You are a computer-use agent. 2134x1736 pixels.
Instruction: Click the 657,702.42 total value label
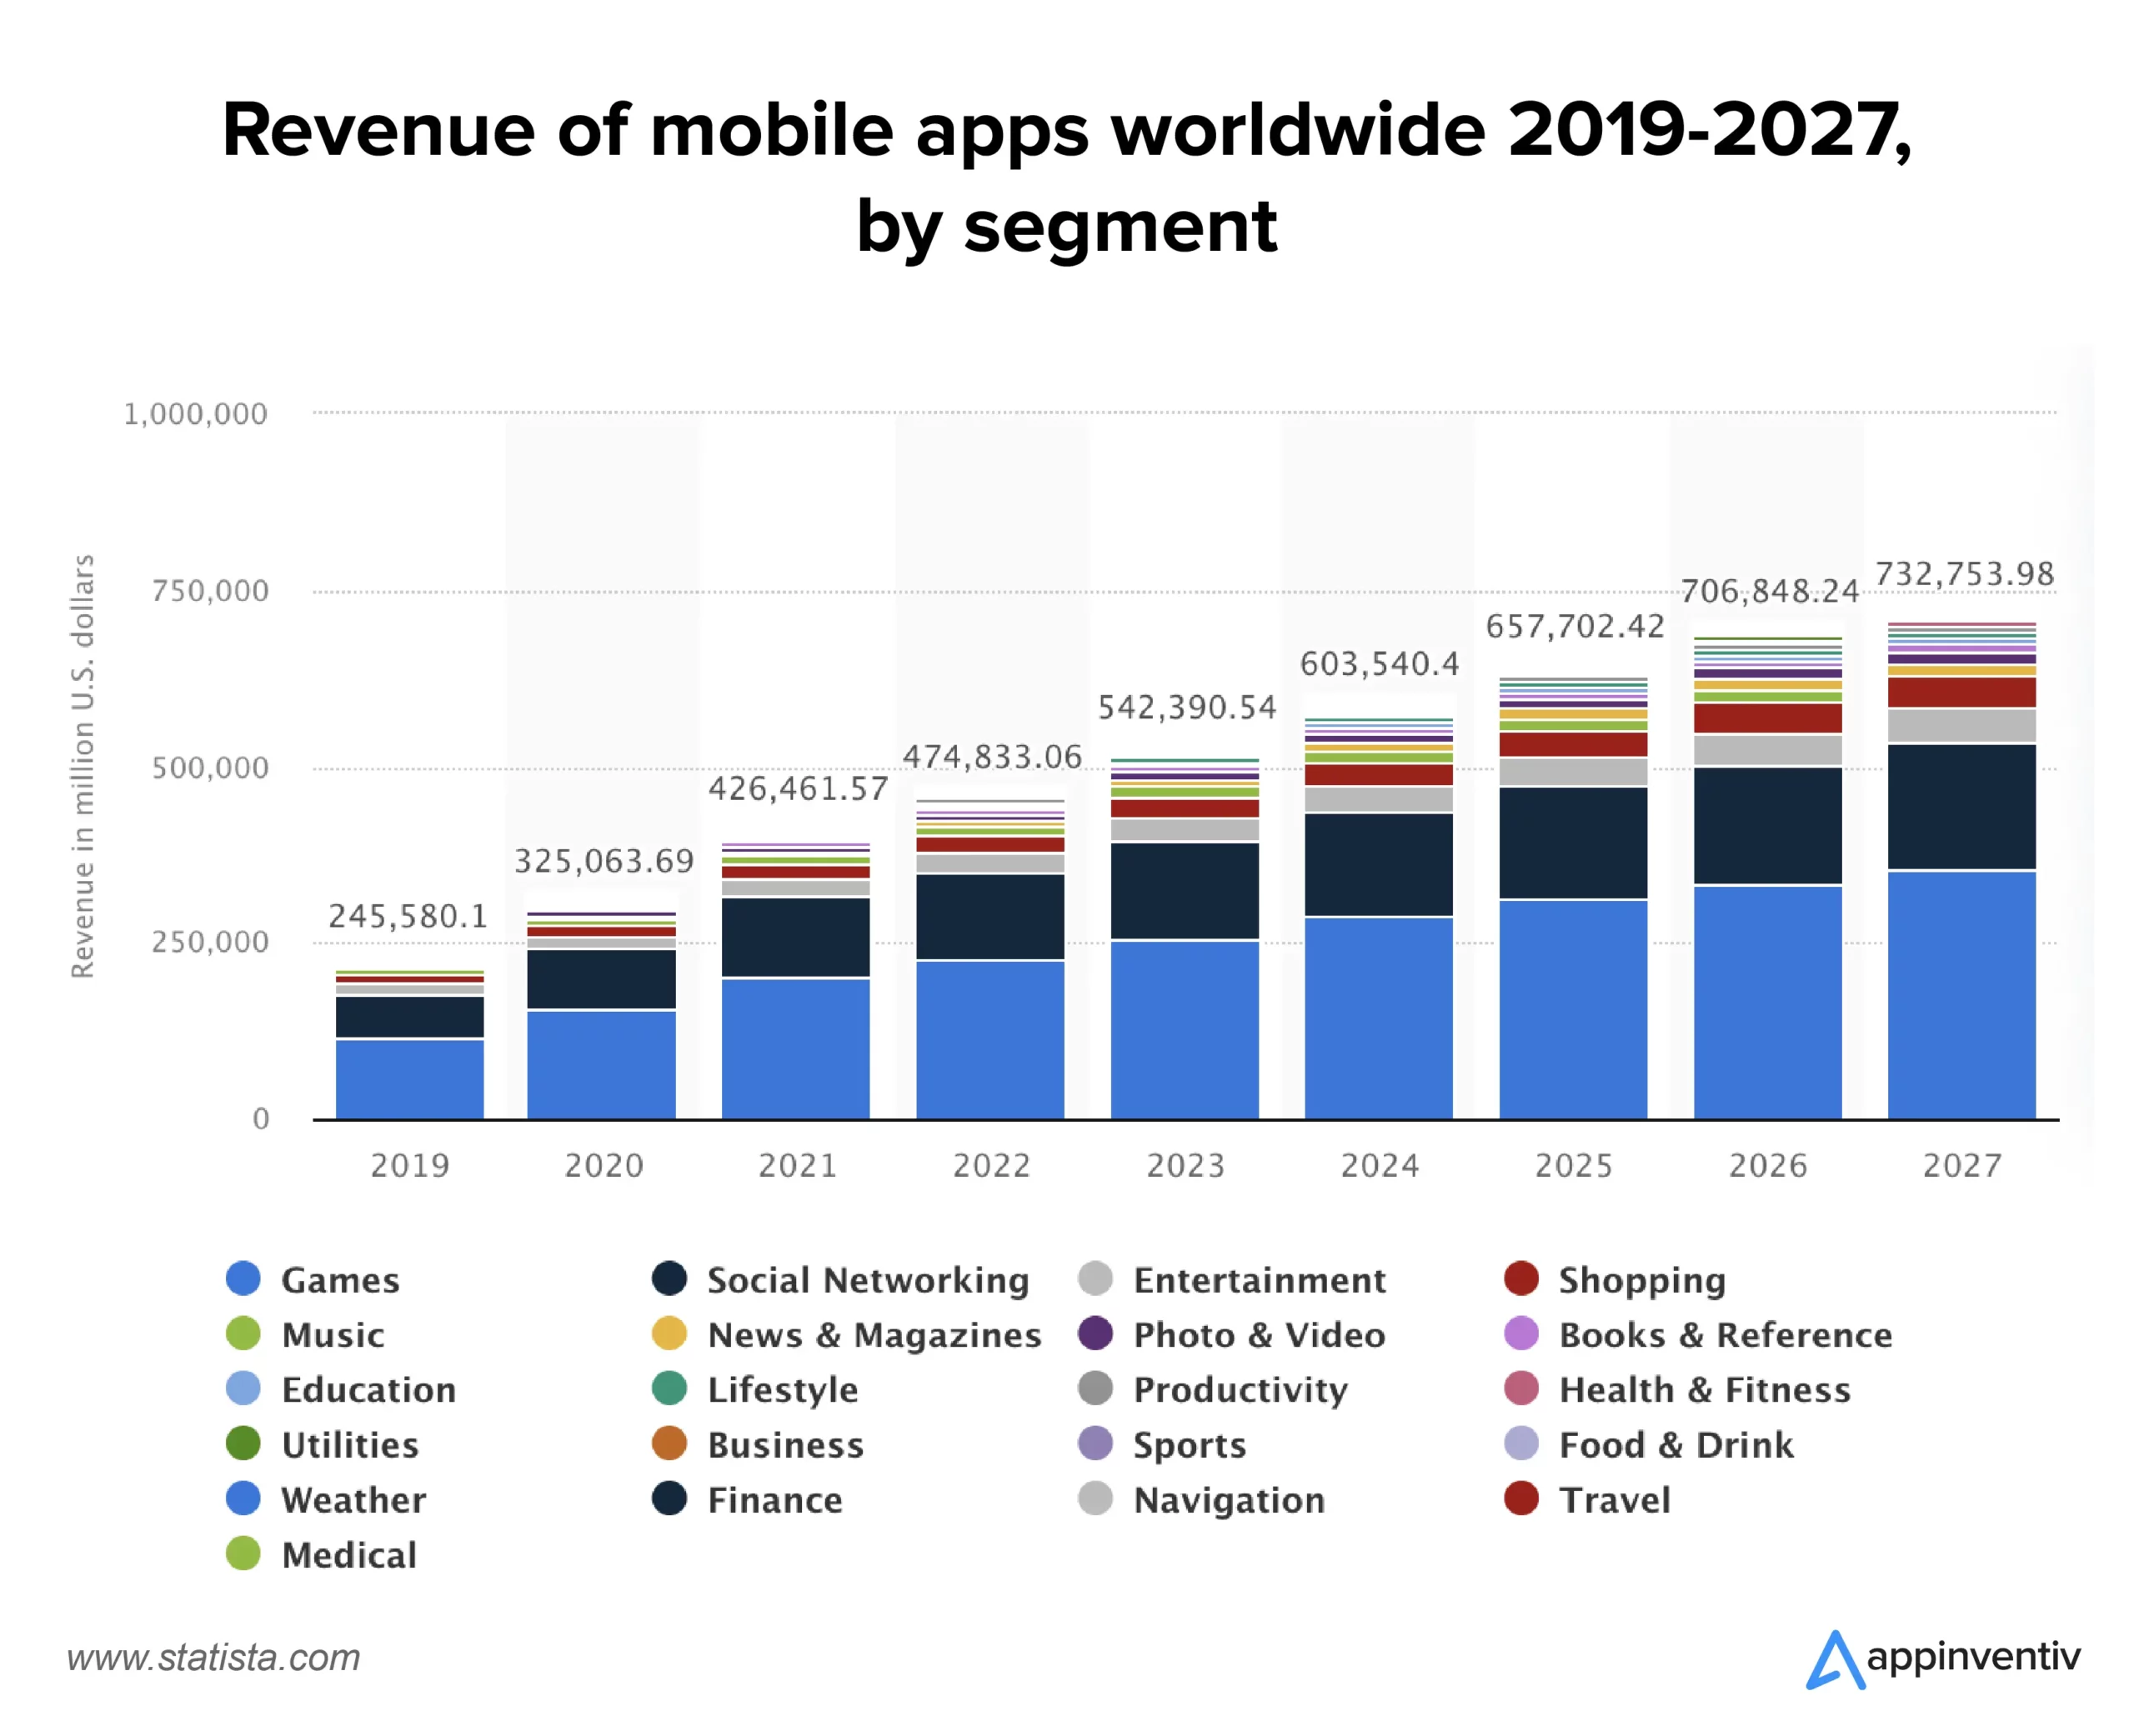[x=1575, y=626]
